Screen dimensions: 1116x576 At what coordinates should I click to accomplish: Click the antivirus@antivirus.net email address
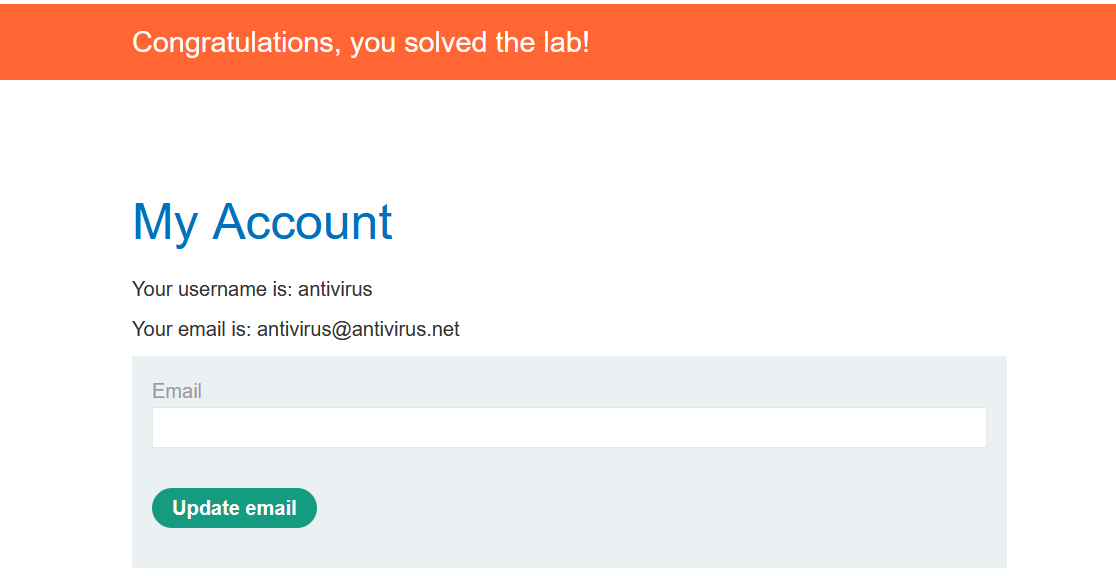[358, 330]
